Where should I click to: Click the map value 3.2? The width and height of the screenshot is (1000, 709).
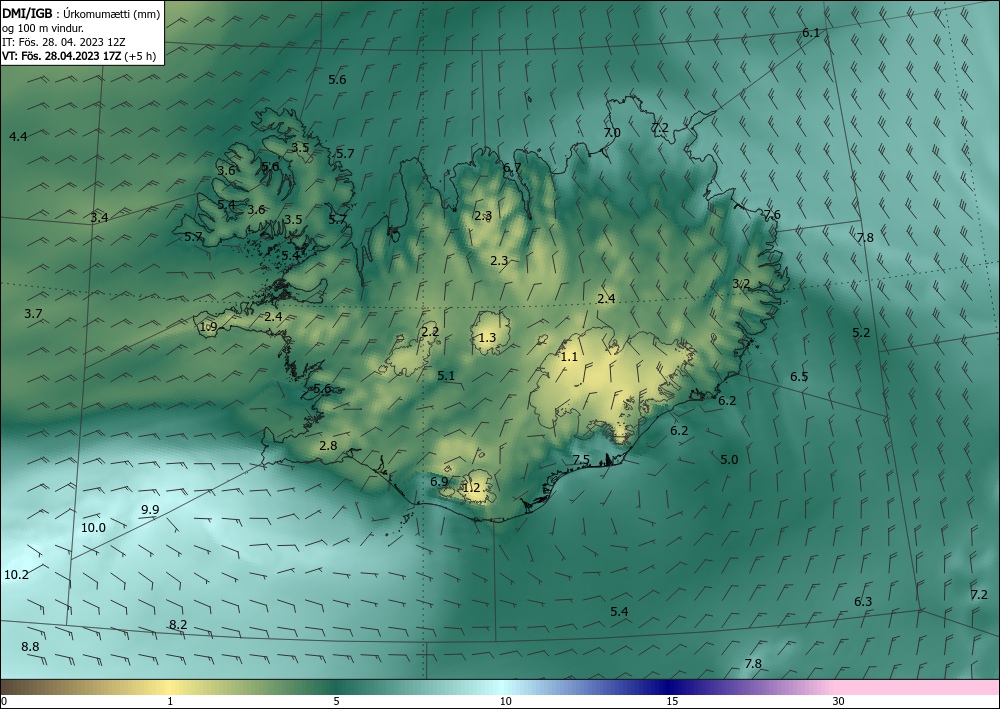click(741, 284)
